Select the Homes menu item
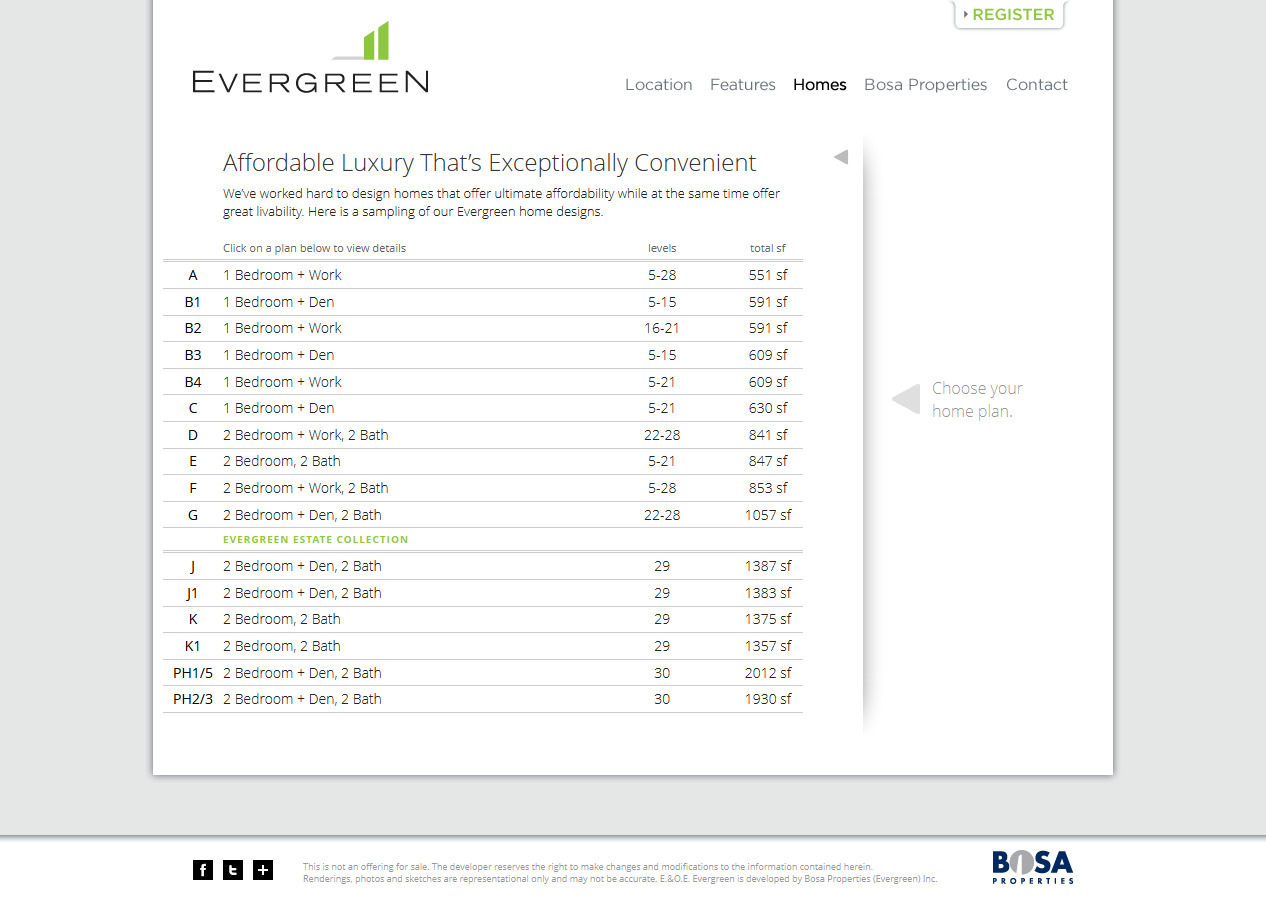The height and width of the screenshot is (900, 1266). pos(820,85)
